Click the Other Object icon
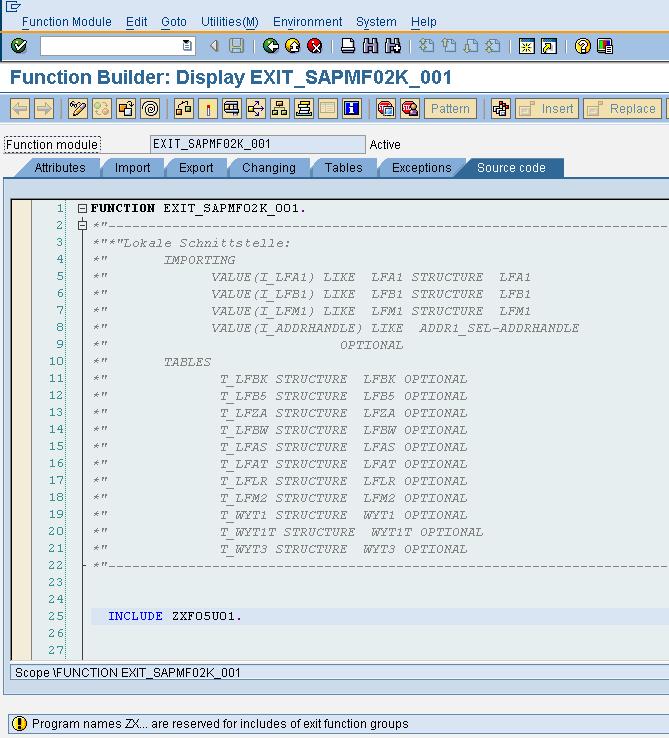Screen dimensions: 669x738 click(126, 109)
